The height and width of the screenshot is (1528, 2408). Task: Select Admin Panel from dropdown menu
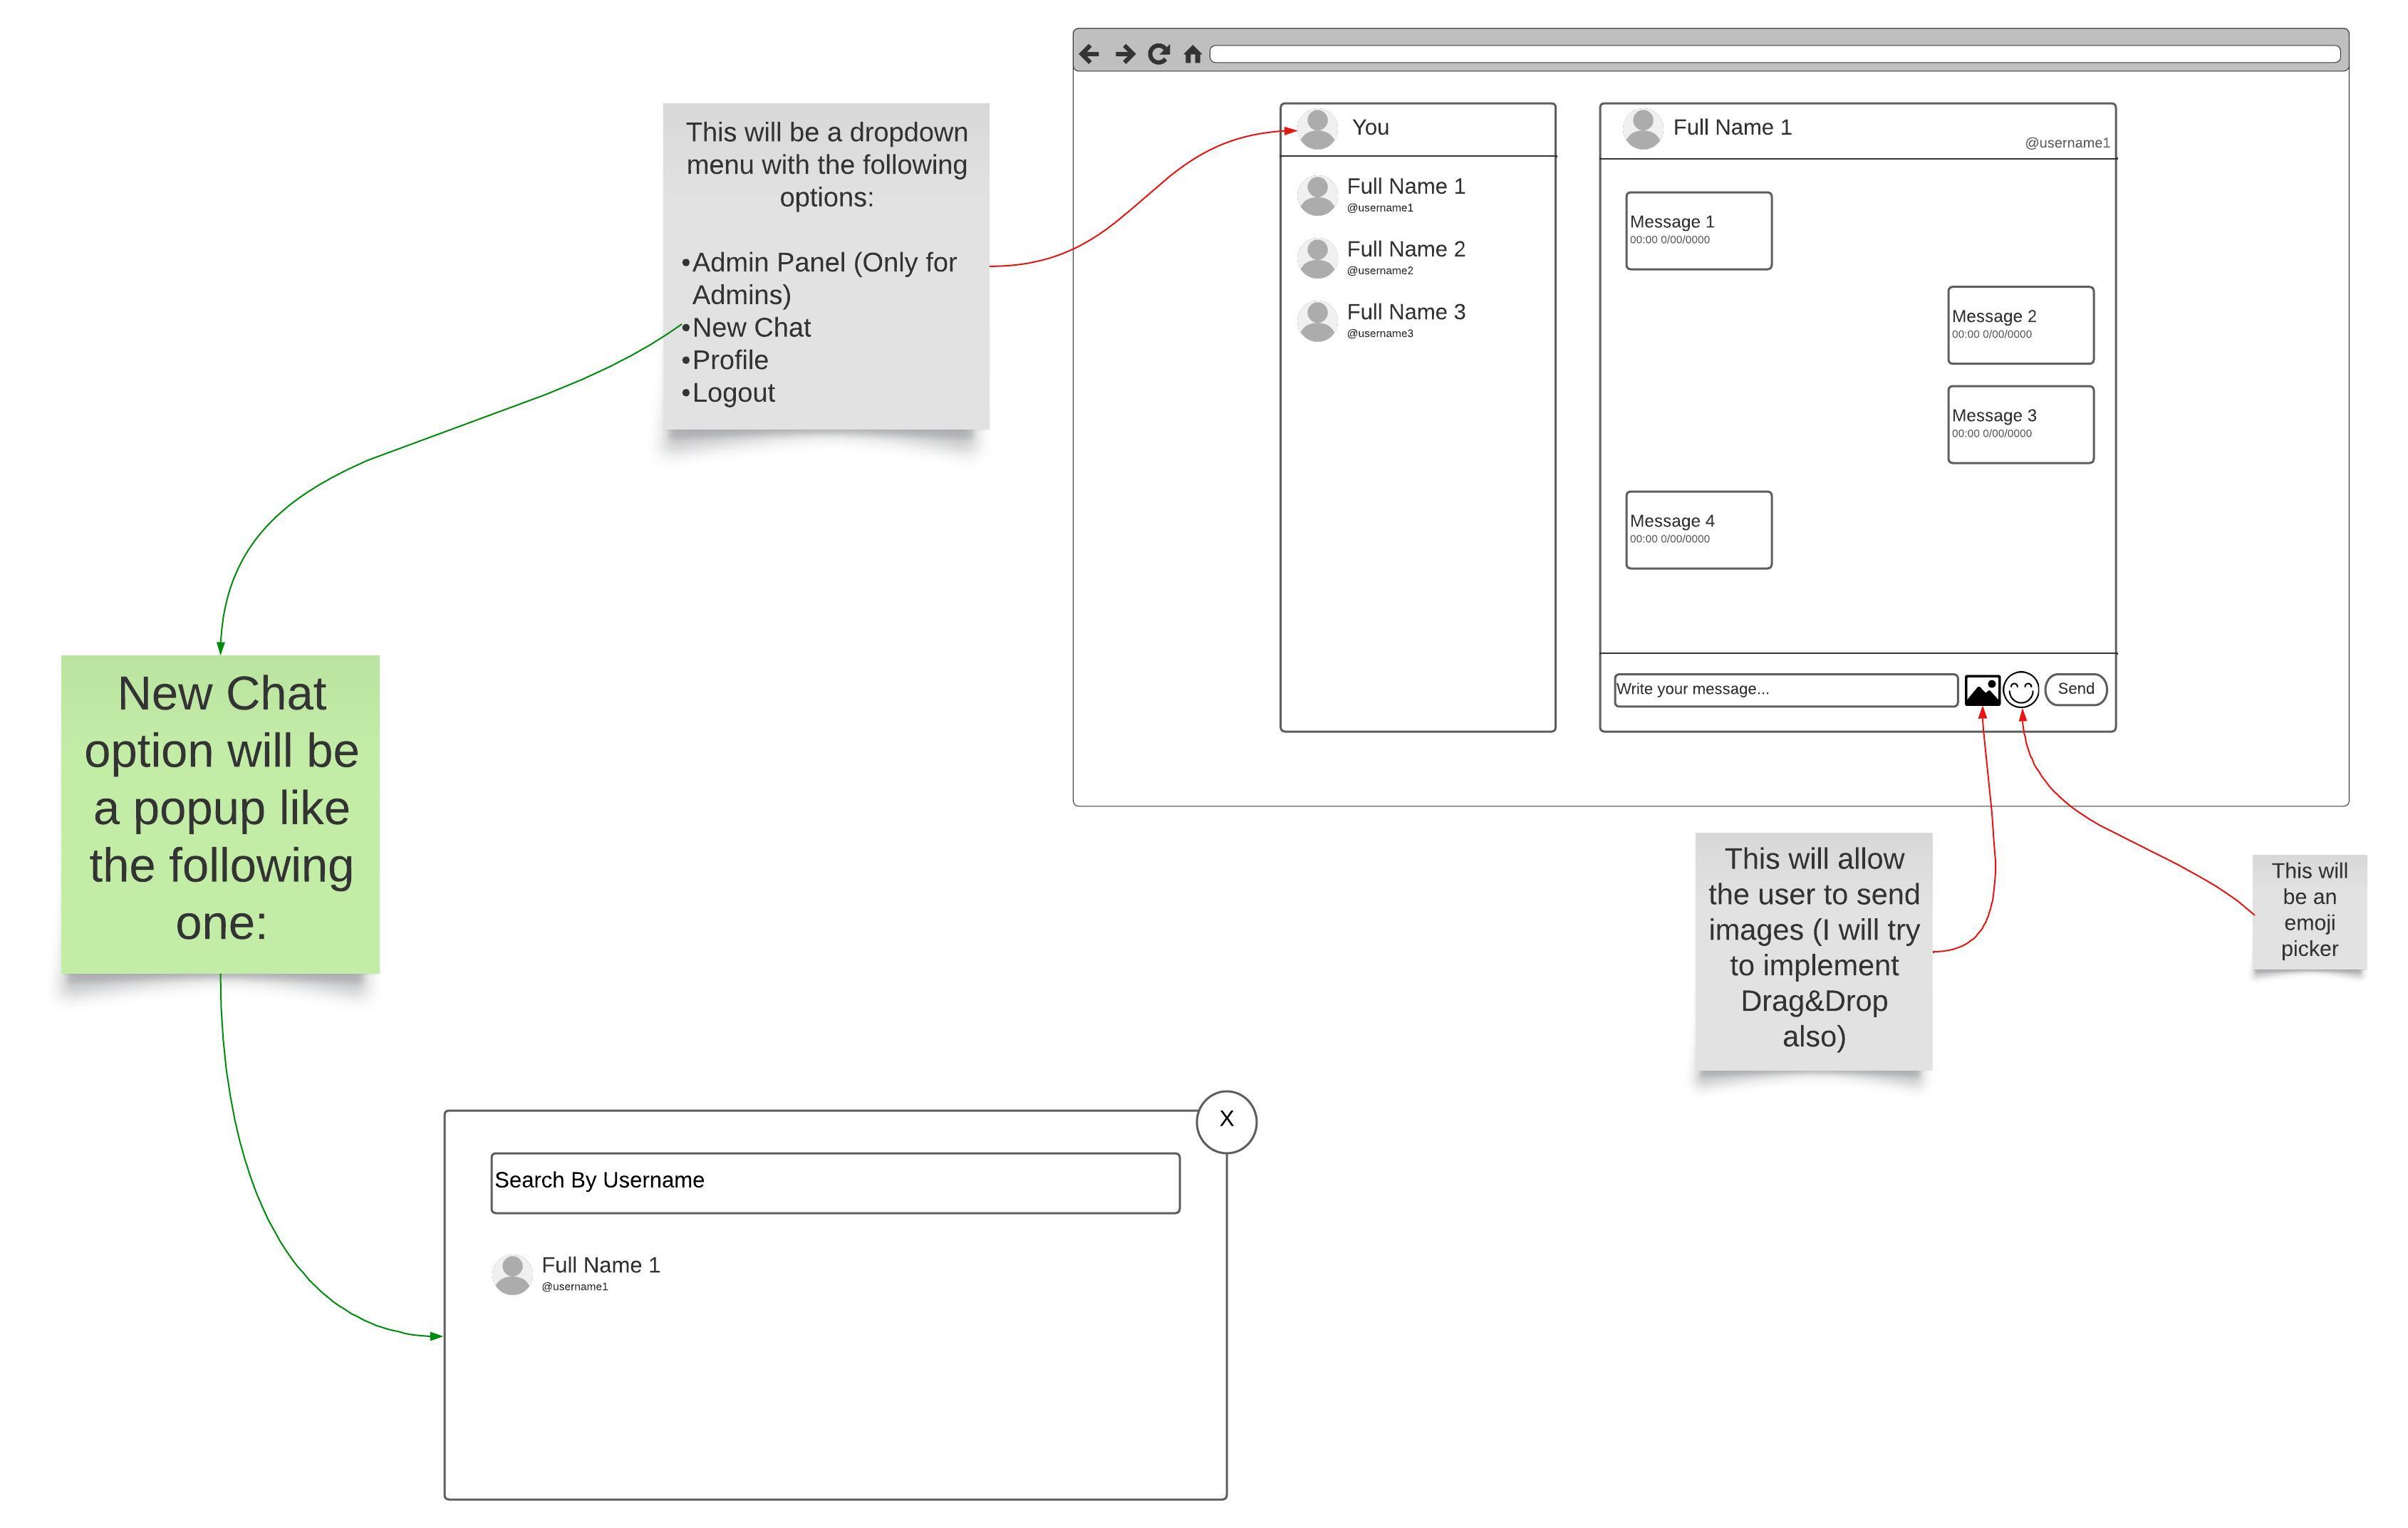click(x=796, y=274)
